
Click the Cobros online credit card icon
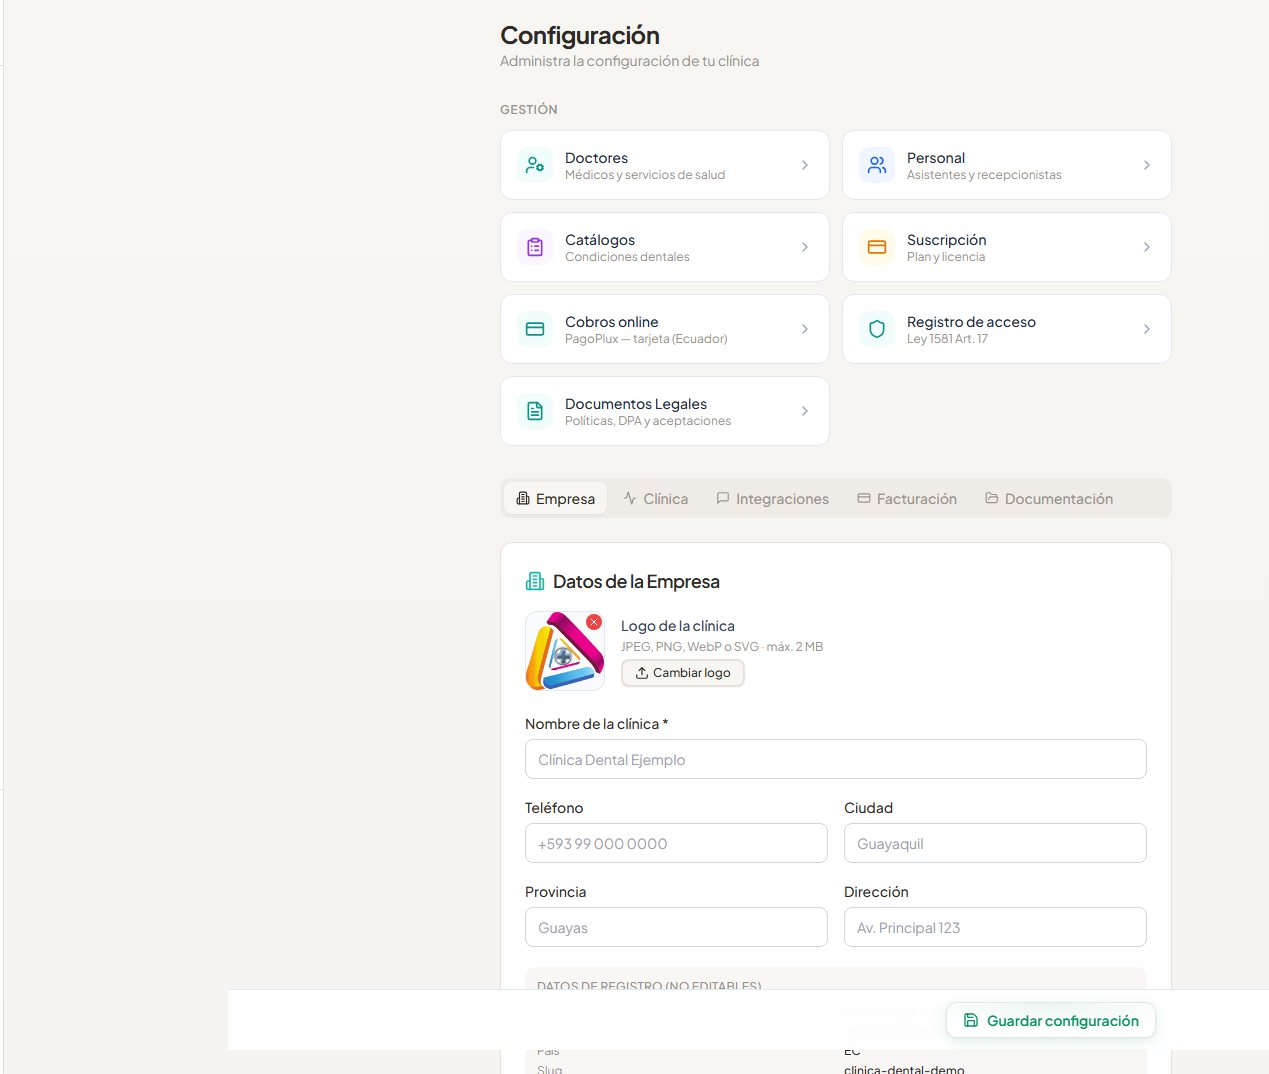click(535, 329)
